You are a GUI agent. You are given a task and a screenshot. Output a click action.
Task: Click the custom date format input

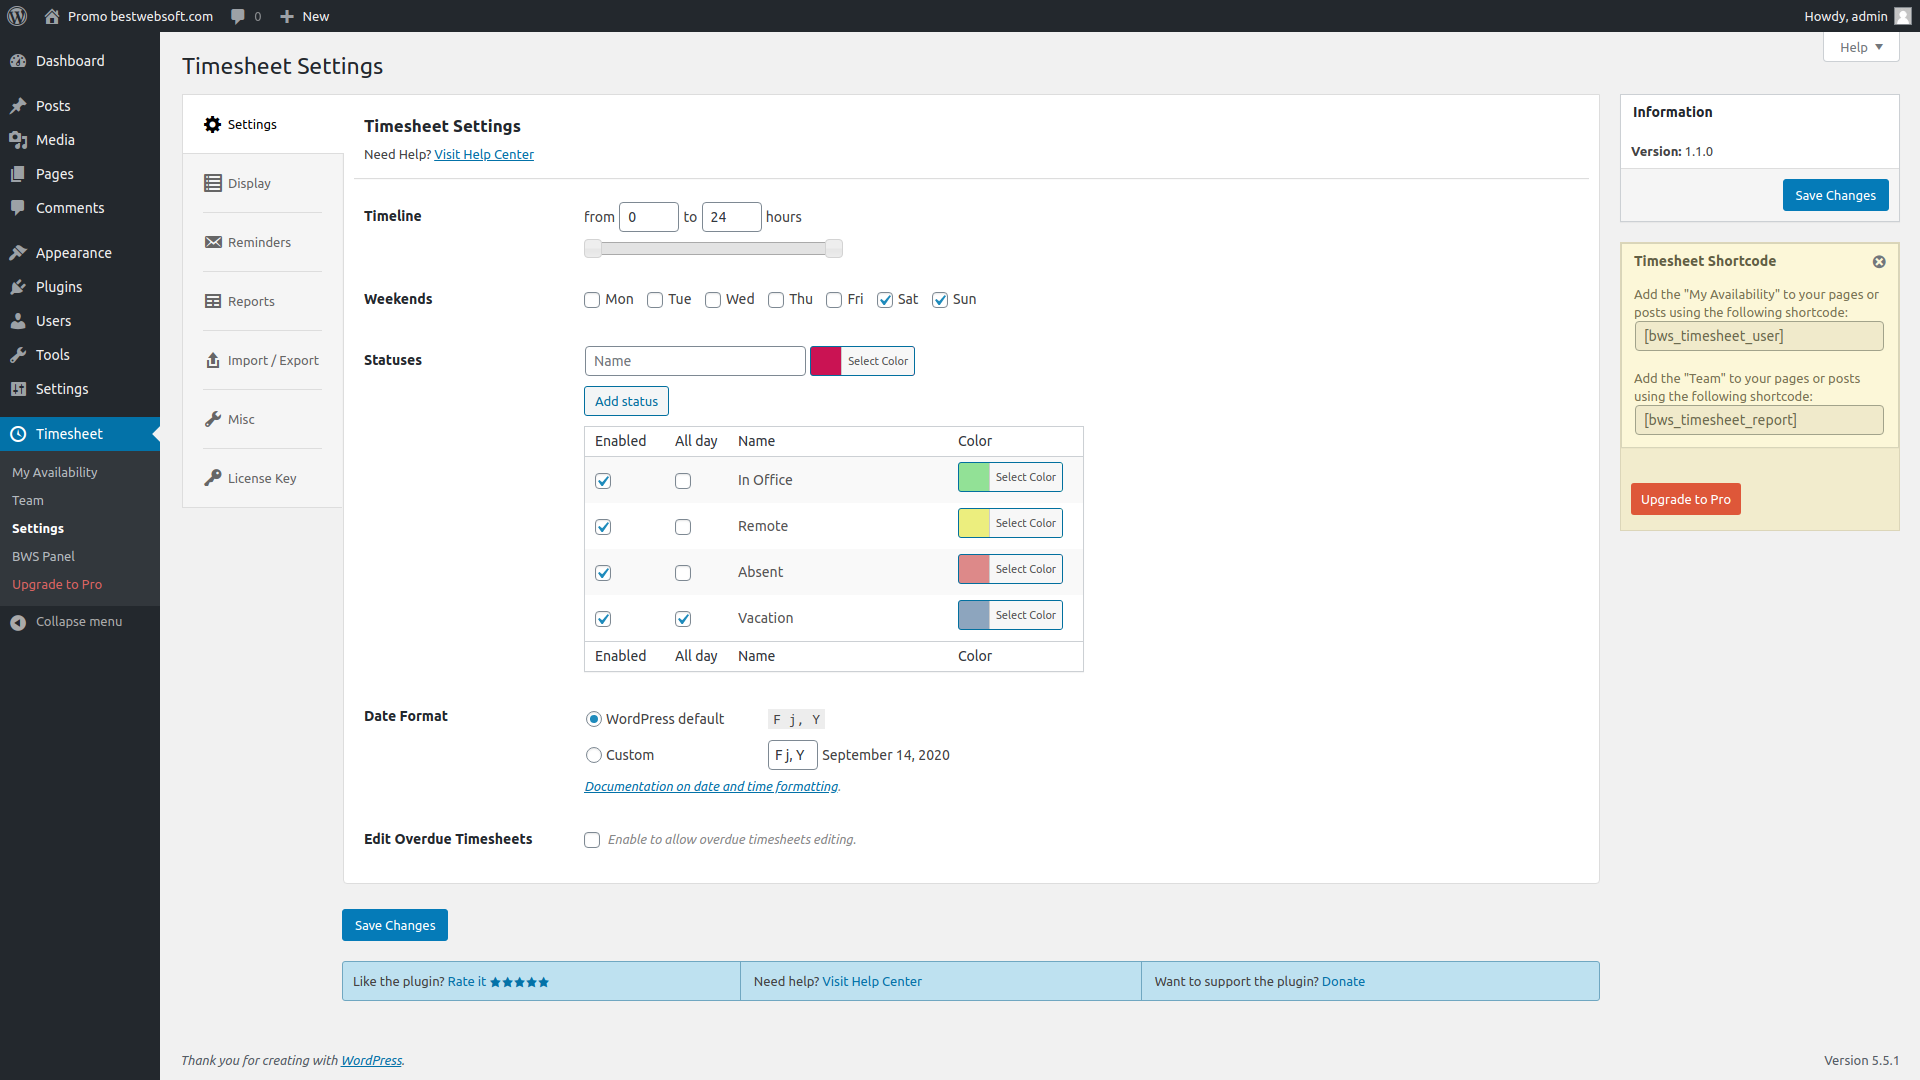tap(793, 755)
